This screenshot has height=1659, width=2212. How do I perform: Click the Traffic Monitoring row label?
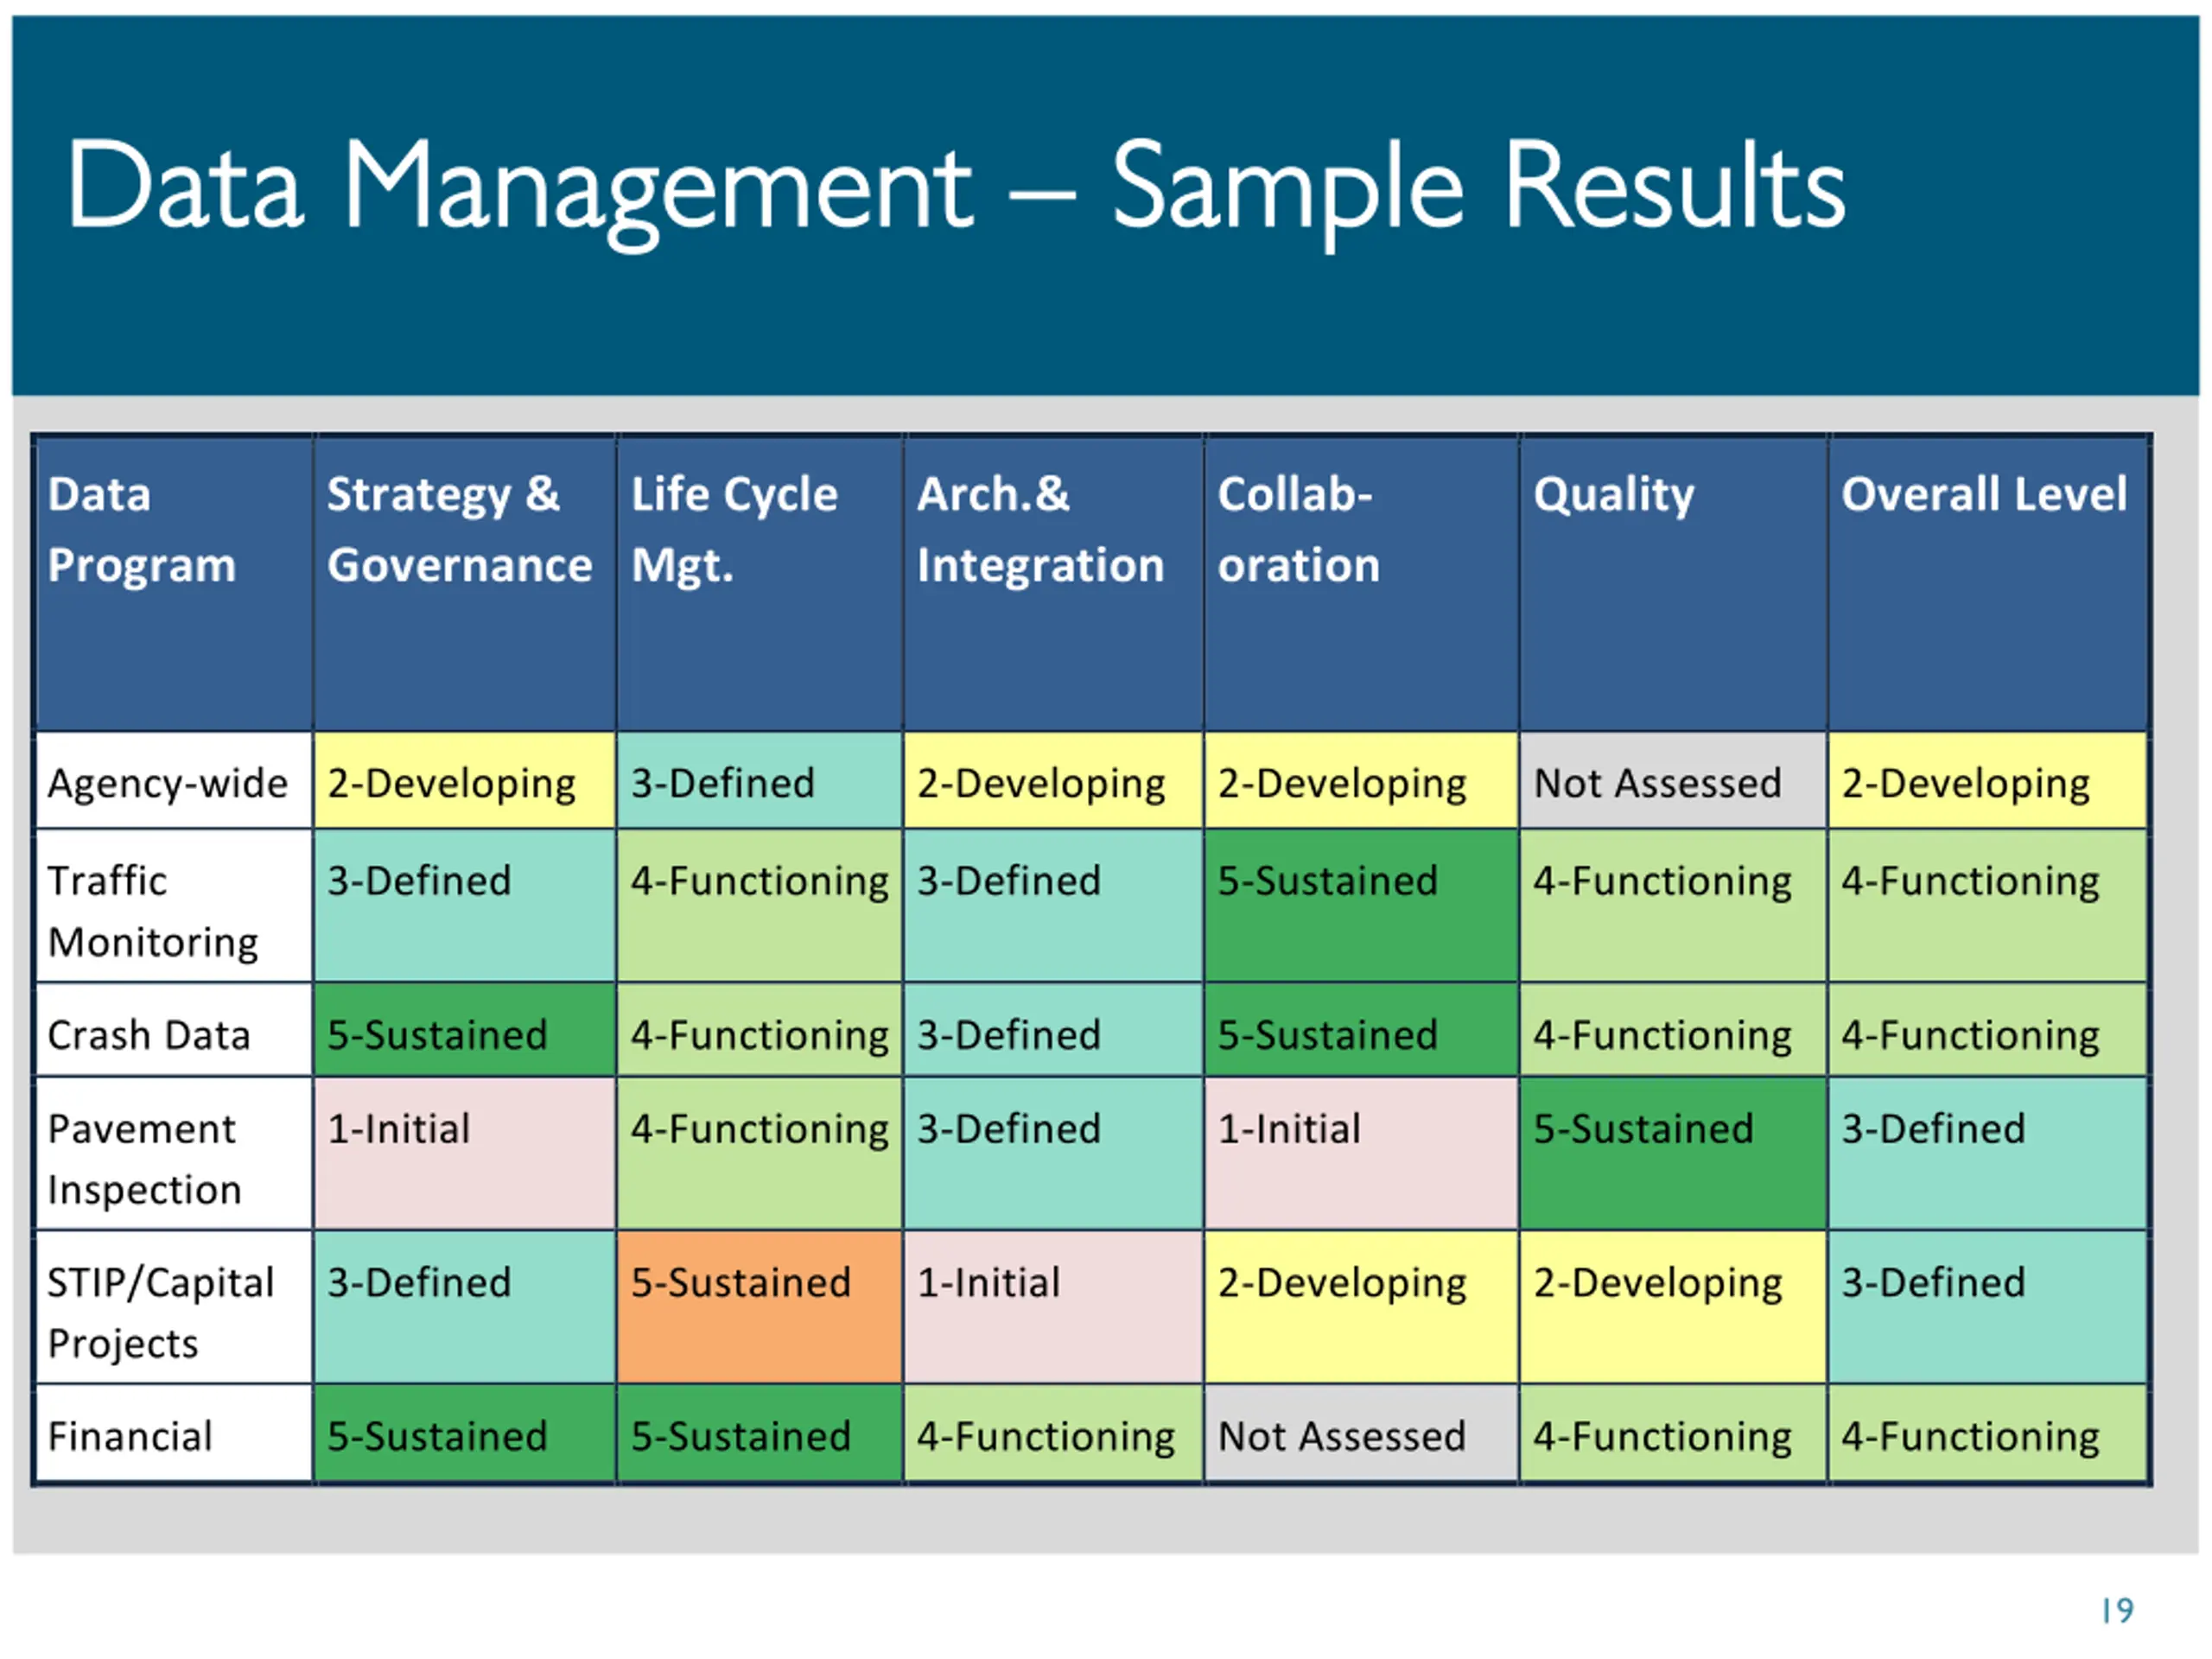pos(154,910)
